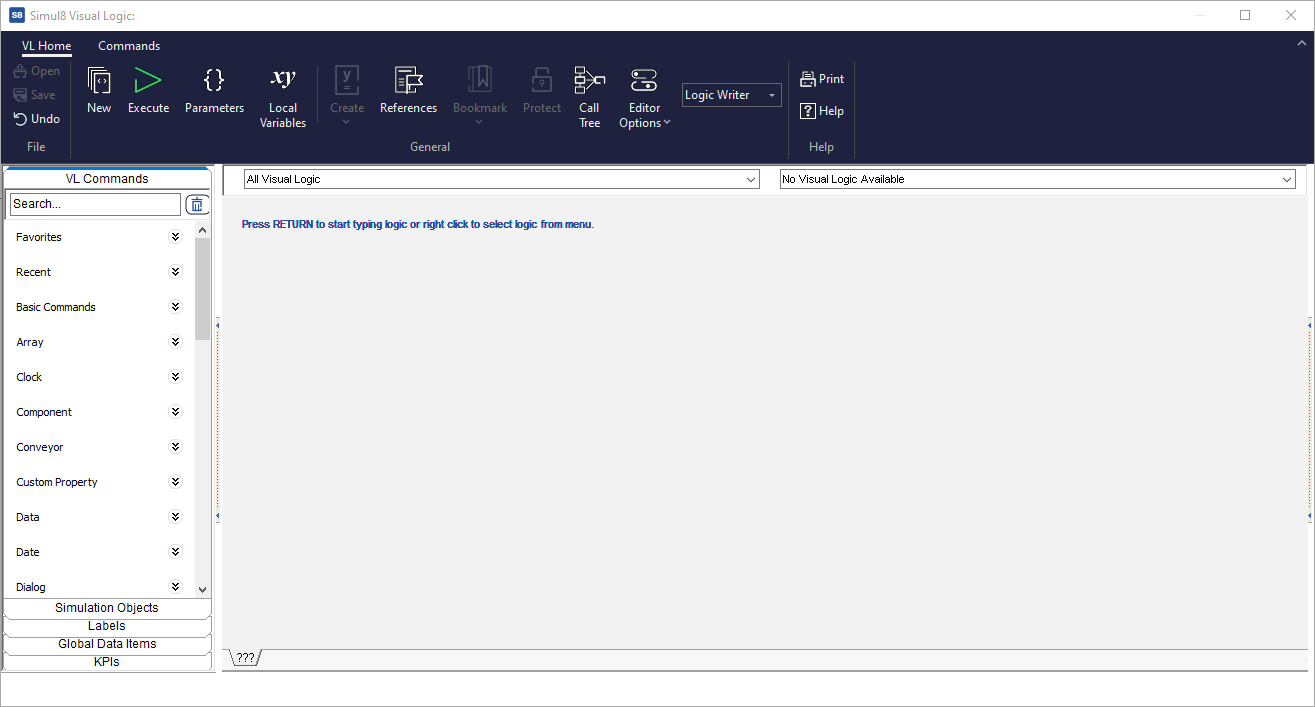Open Local Variables from the ribbon
Viewport: 1315px width, 707px height.
(x=283, y=82)
